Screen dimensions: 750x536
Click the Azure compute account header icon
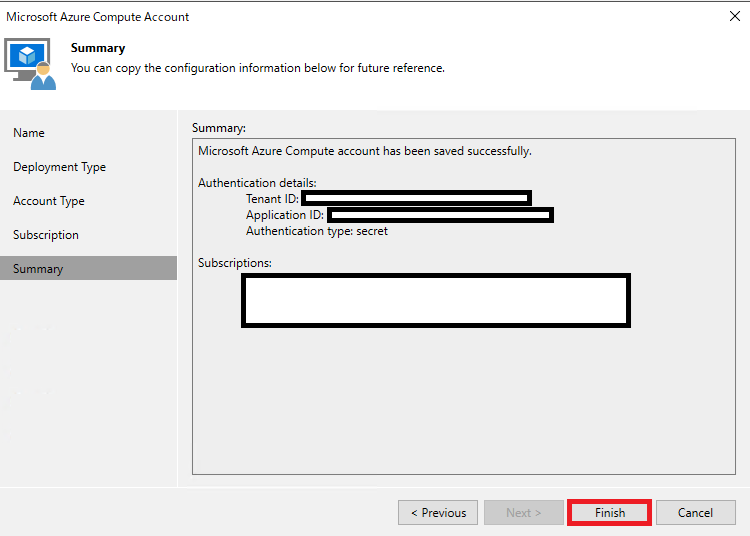pyautogui.click(x=30, y=64)
